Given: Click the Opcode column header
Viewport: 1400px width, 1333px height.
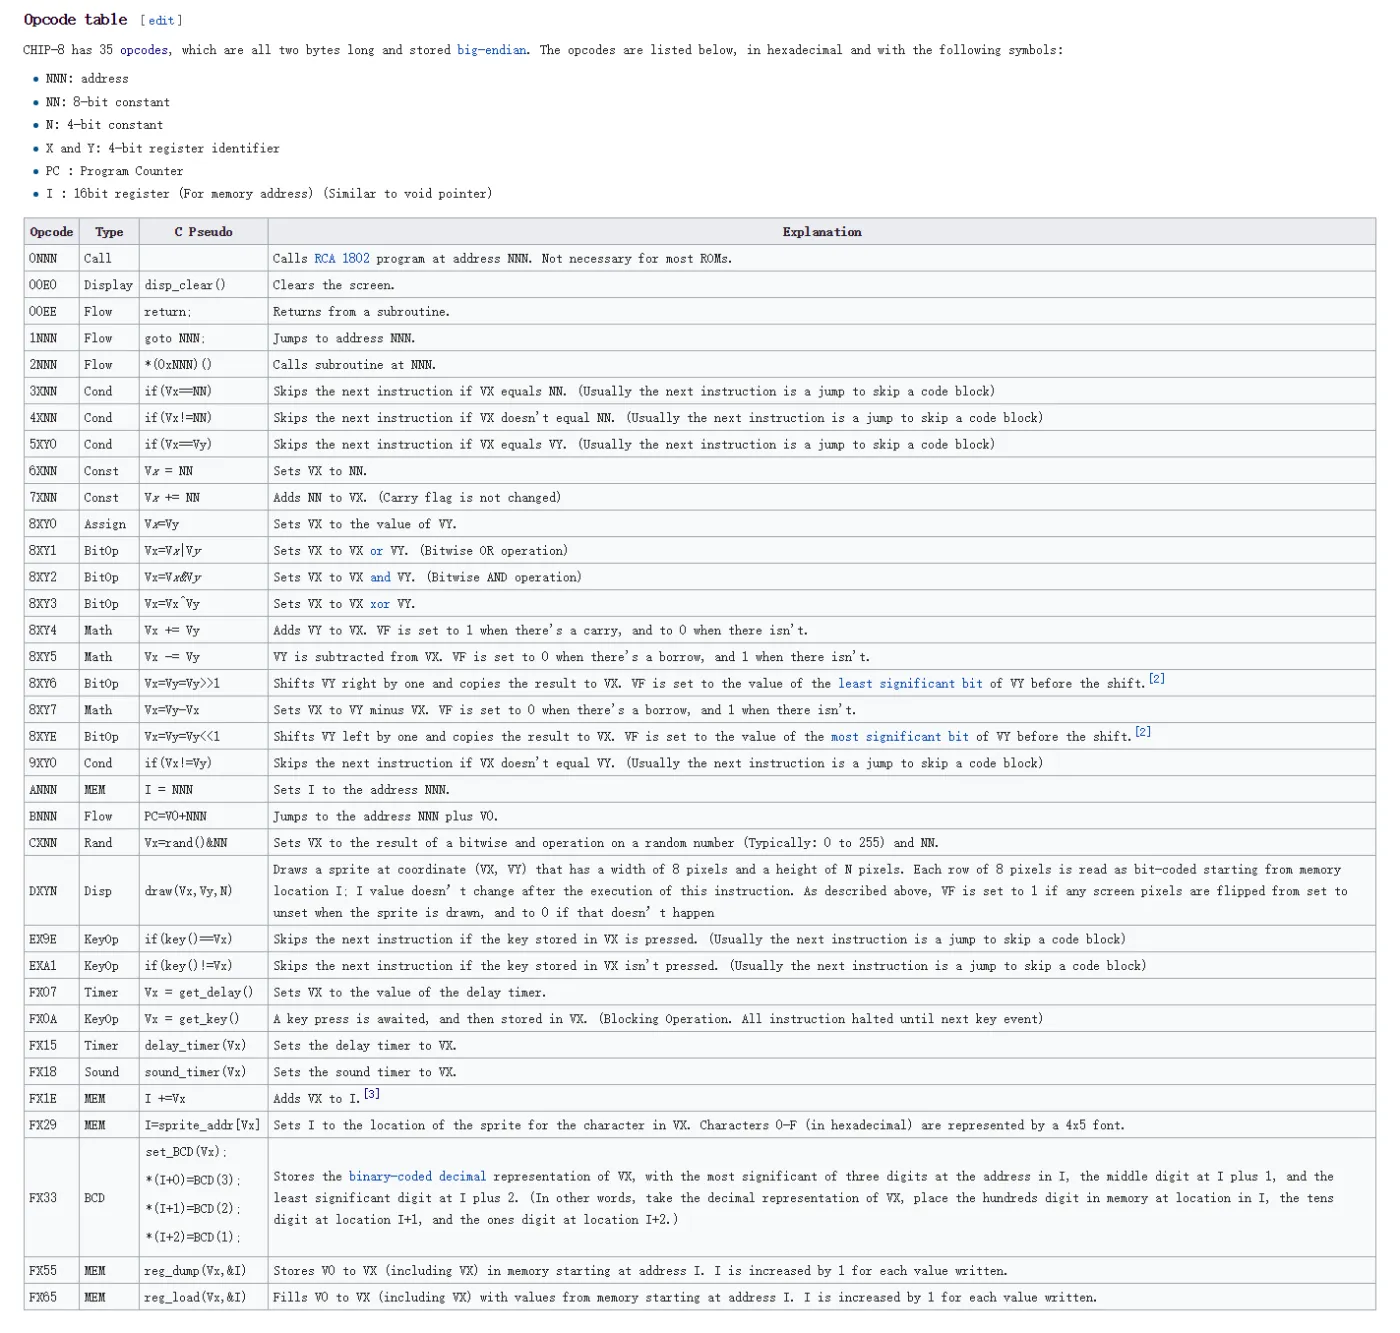Looking at the screenshot, I should [52, 232].
